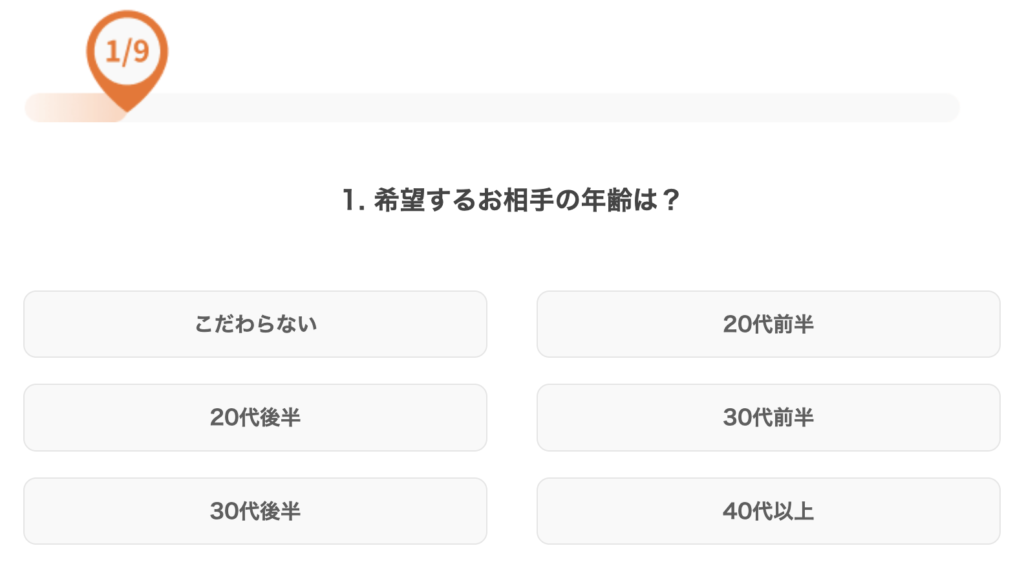Select the こだわらない answer option
The image size is (1024, 568).
point(255,324)
